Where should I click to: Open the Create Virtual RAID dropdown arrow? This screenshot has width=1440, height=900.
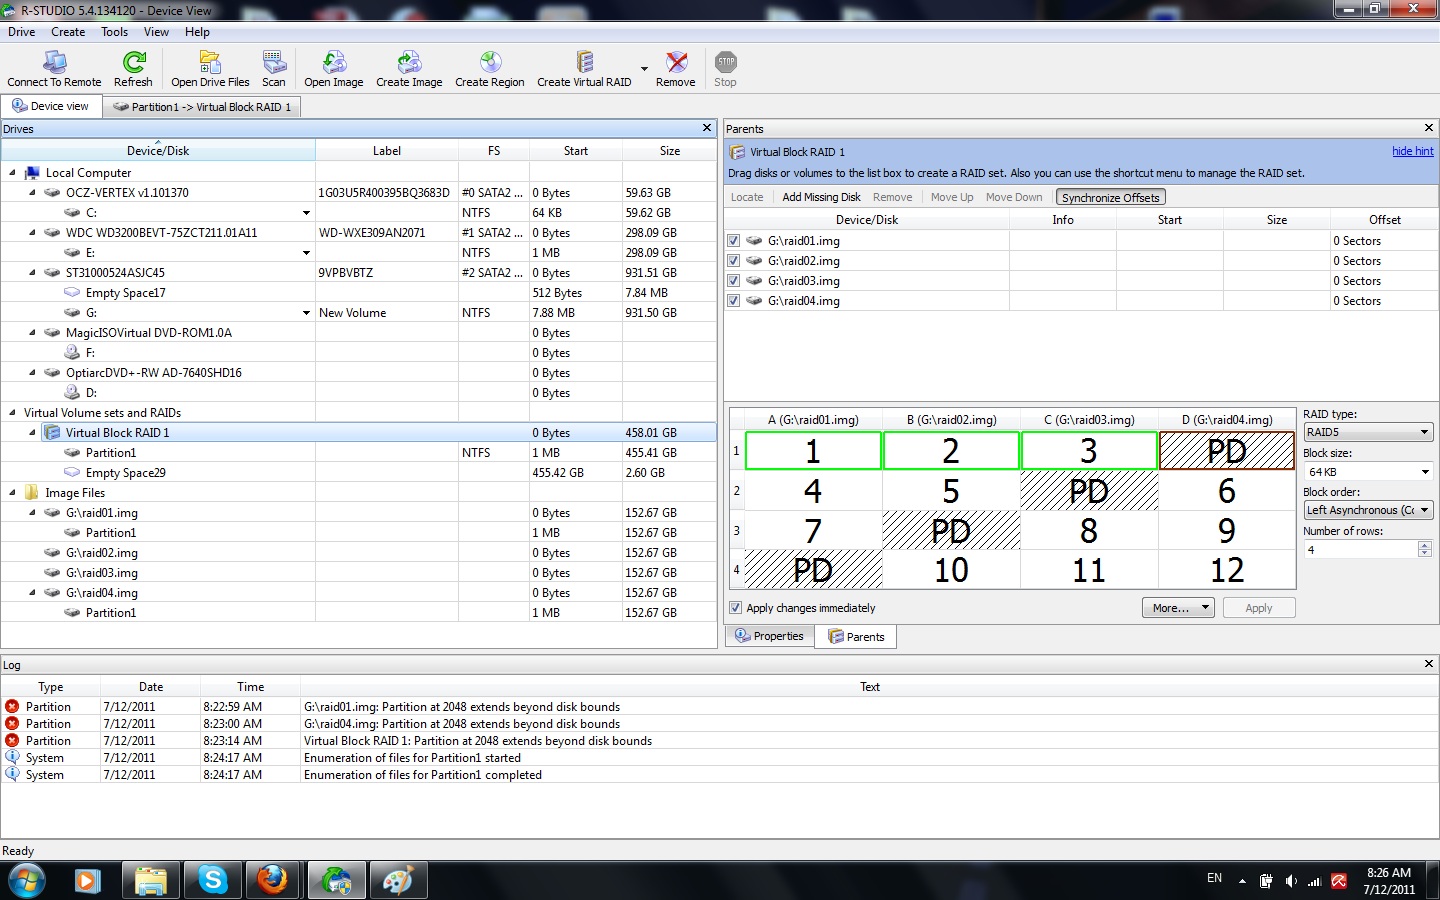click(644, 70)
